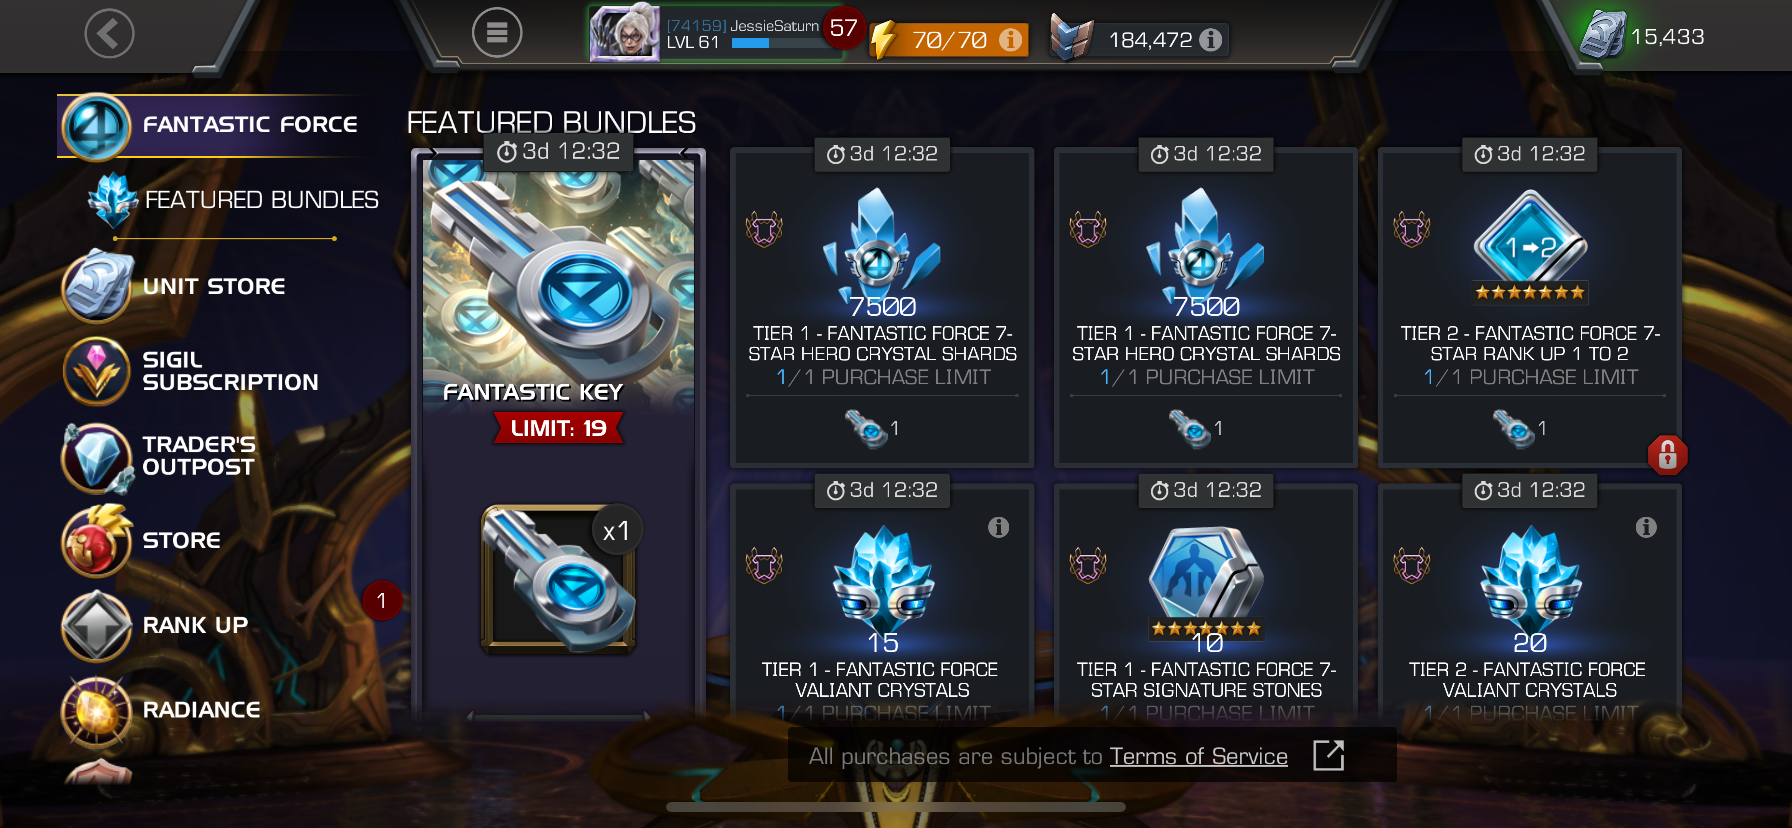Buy Tier 2 7-Star Rank Up 1 to 2
Screen dimensions: 1792x828
point(1530,308)
